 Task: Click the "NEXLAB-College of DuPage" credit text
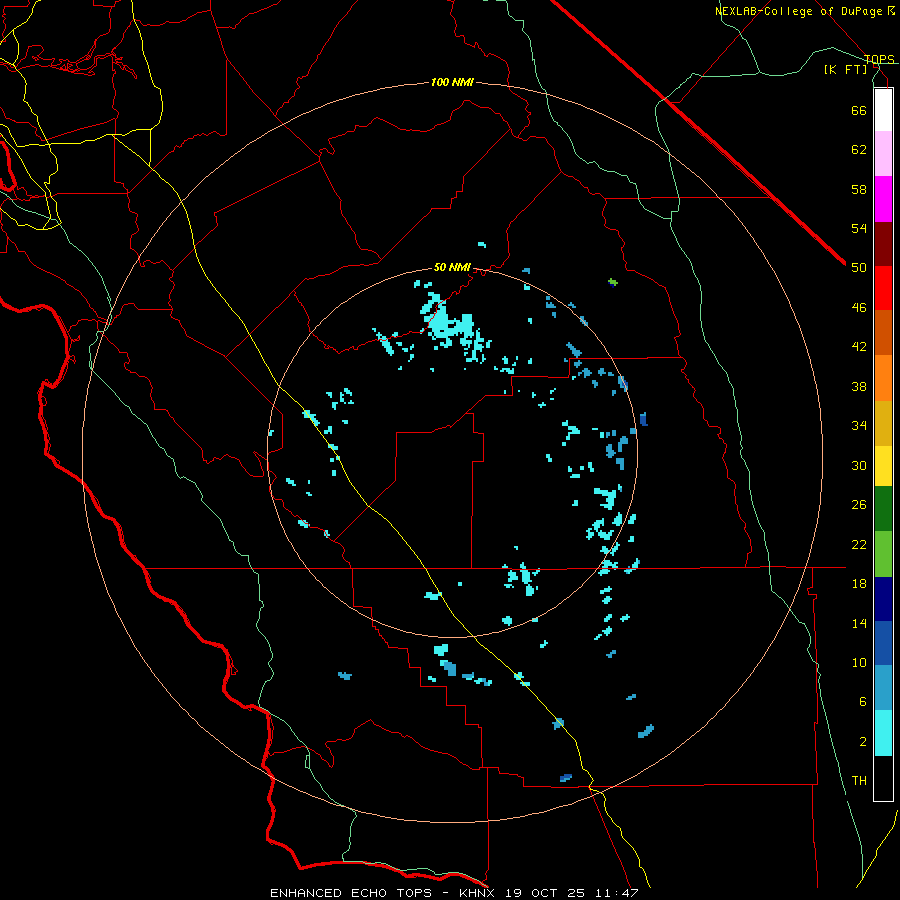pos(799,11)
